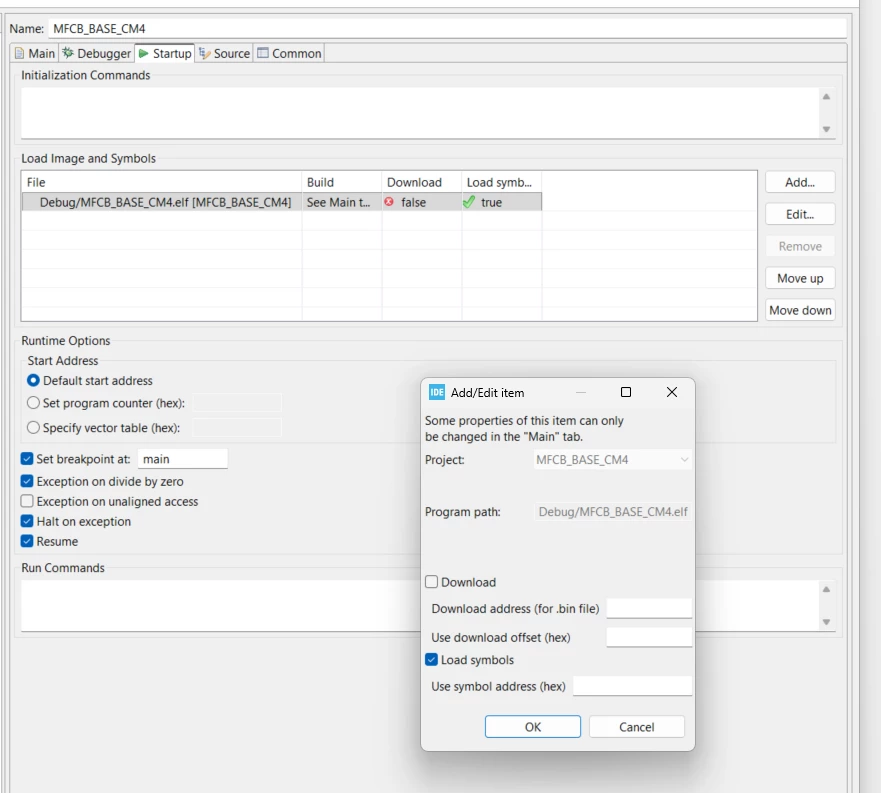Switch to the Common tab
The image size is (881, 793).
pos(289,53)
